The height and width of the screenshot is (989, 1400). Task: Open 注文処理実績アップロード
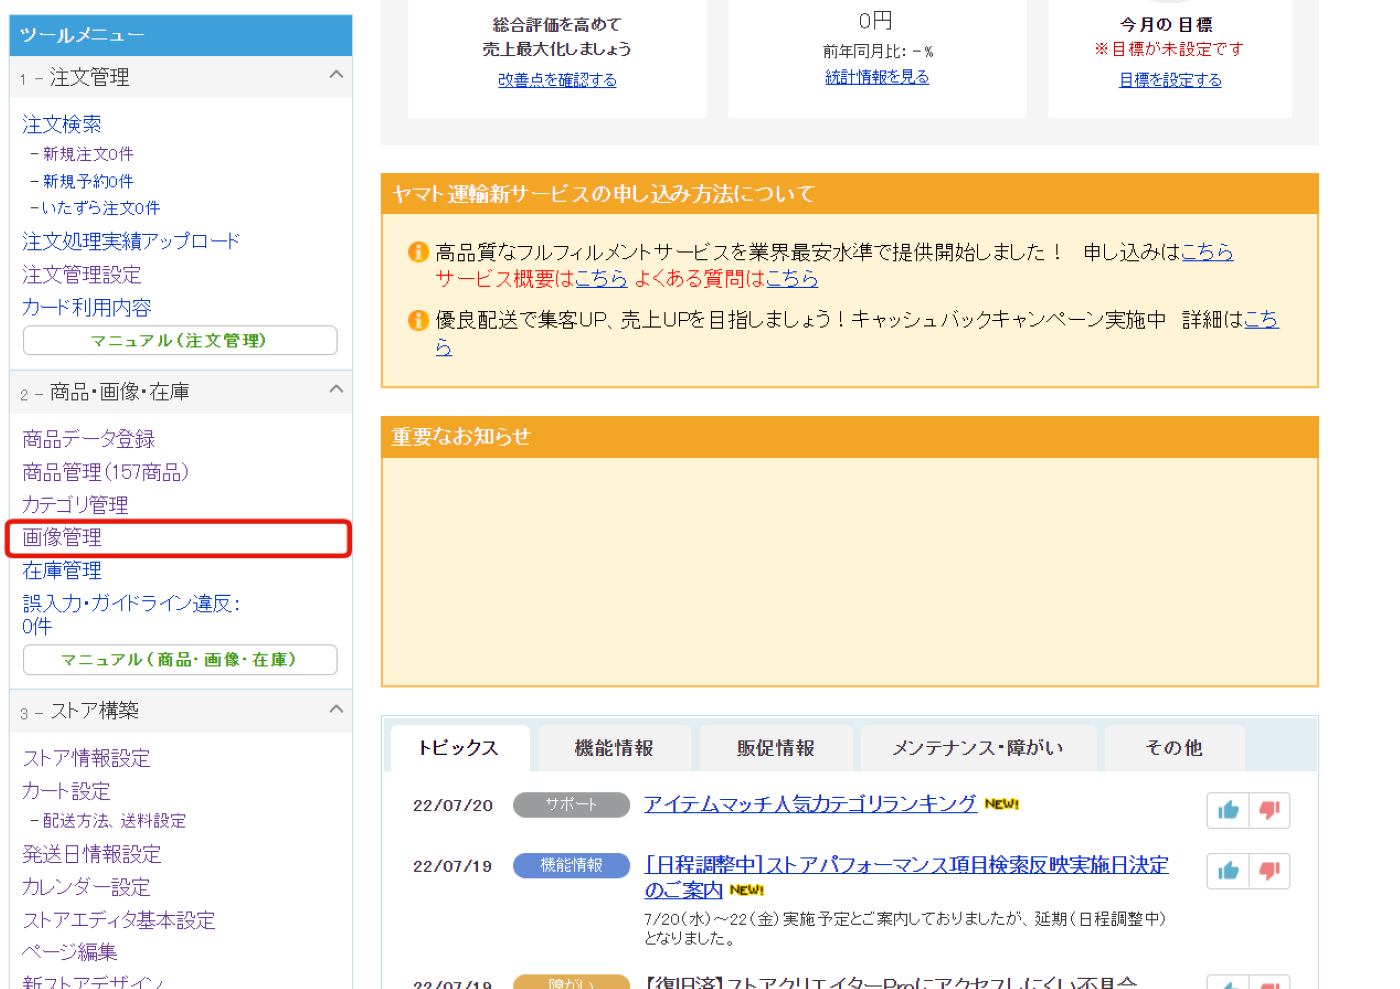pos(131,241)
